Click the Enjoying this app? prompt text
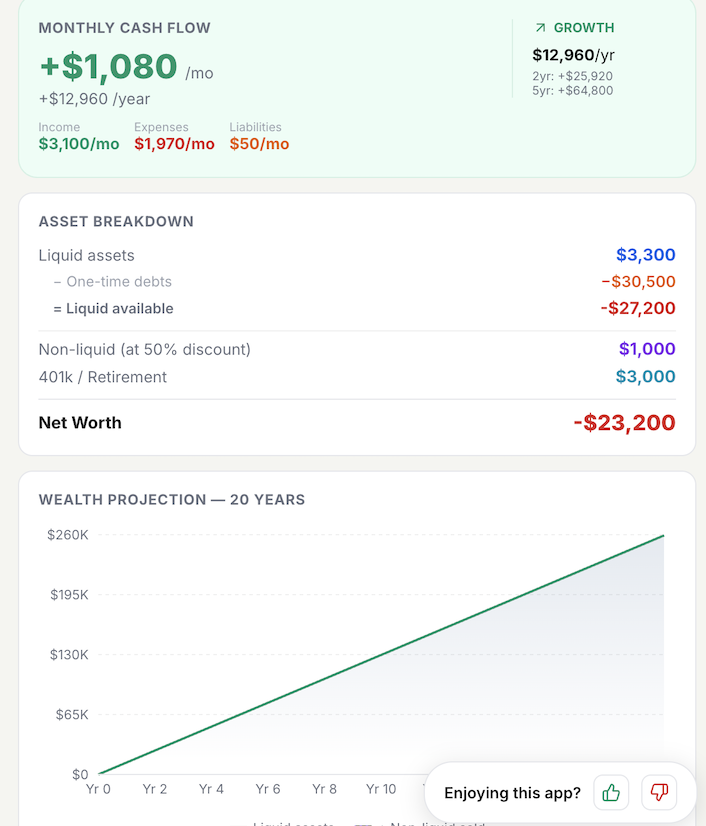This screenshot has width=706, height=826. [512, 793]
